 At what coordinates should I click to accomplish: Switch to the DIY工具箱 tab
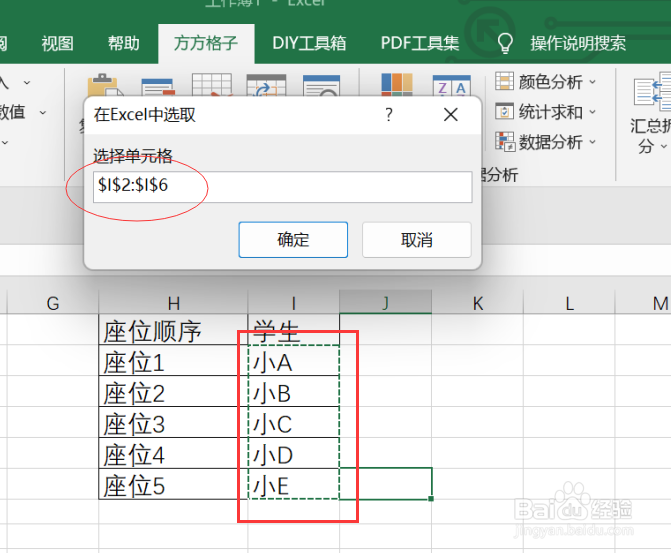pyautogui.click(x=309, y=43)
